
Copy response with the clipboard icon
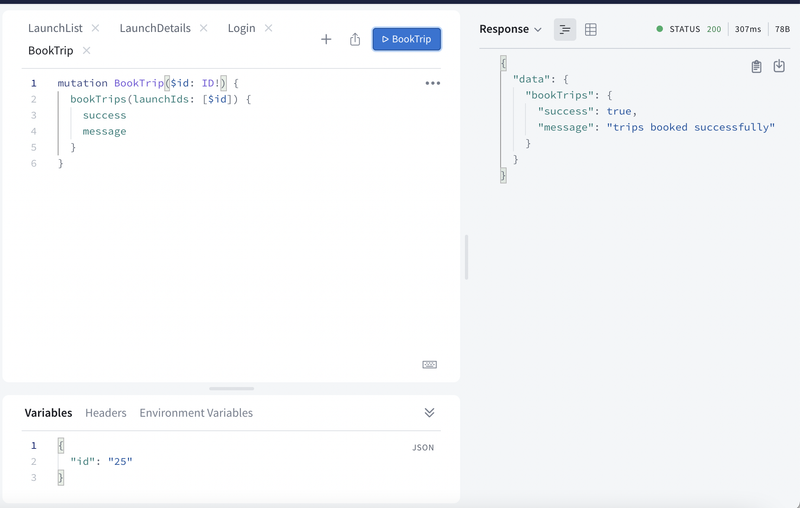pyautogui.click(x=756, y=67)
